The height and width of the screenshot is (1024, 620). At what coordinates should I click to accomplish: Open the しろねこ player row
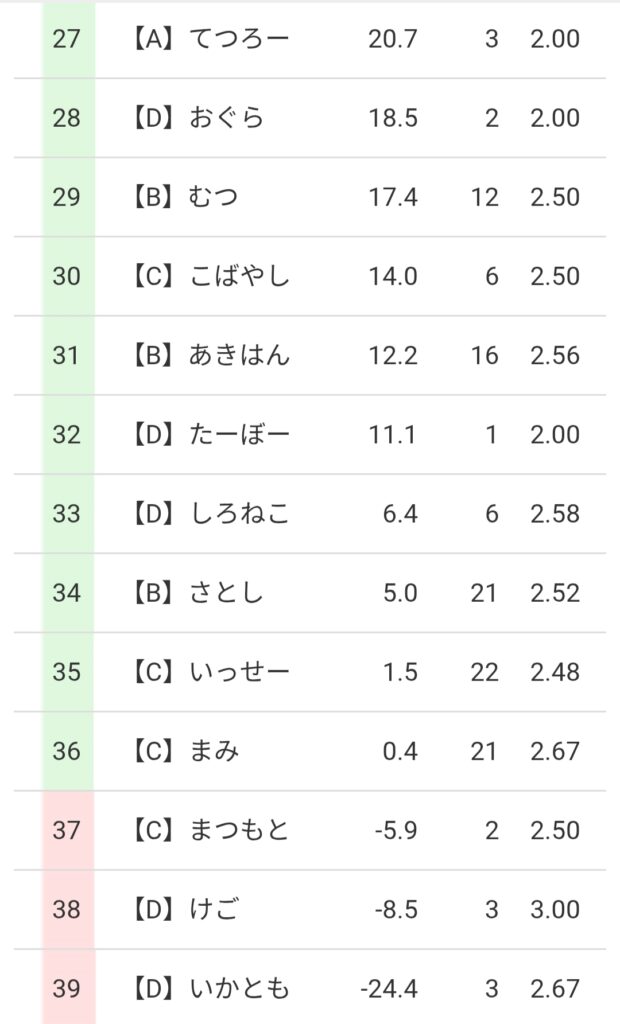pyautogui.click(x=239, y=514)
